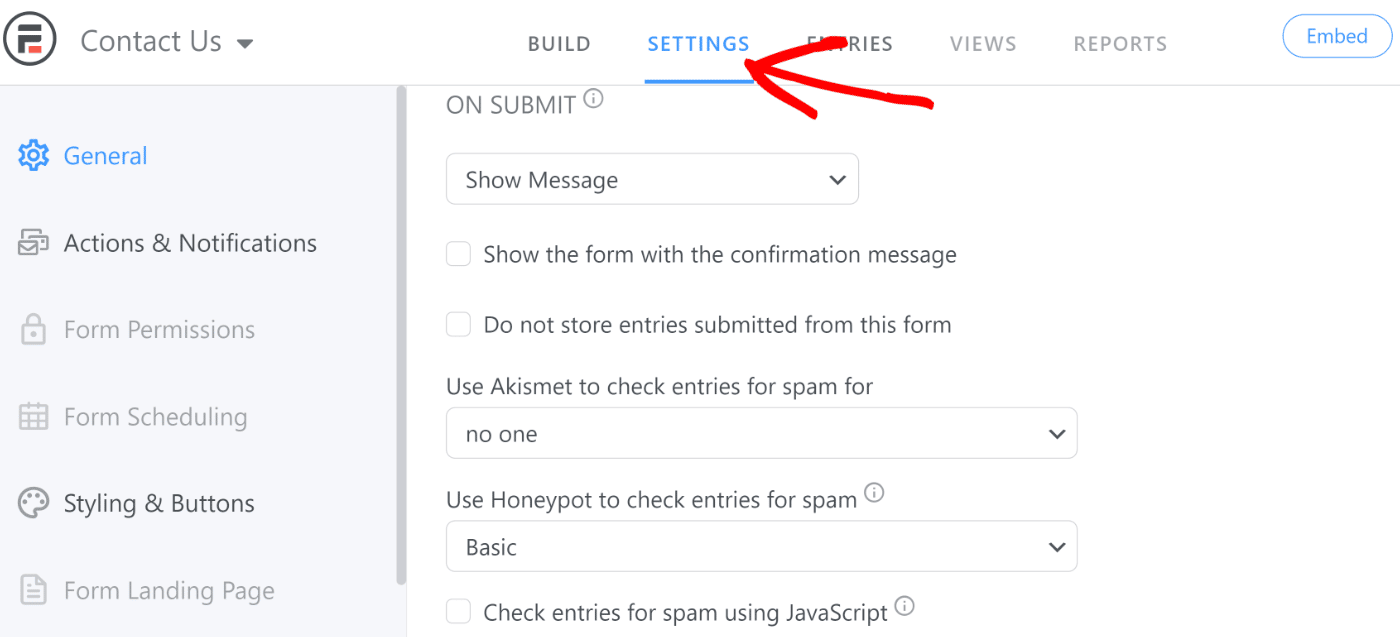The height and width of the screenshot is (637, 1400).
Task: Click the On Submit info icon
Action: pyautogui.click(x=594, y=98)
